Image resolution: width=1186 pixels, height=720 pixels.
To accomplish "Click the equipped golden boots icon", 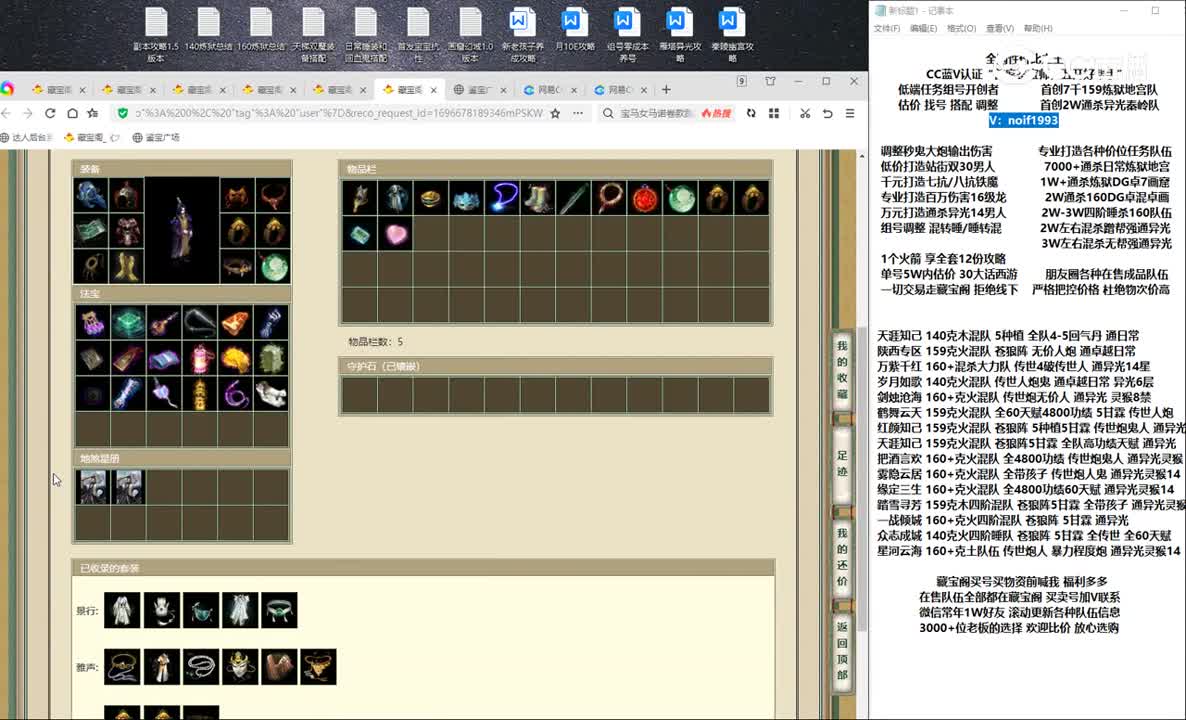I will coord(126,267).
